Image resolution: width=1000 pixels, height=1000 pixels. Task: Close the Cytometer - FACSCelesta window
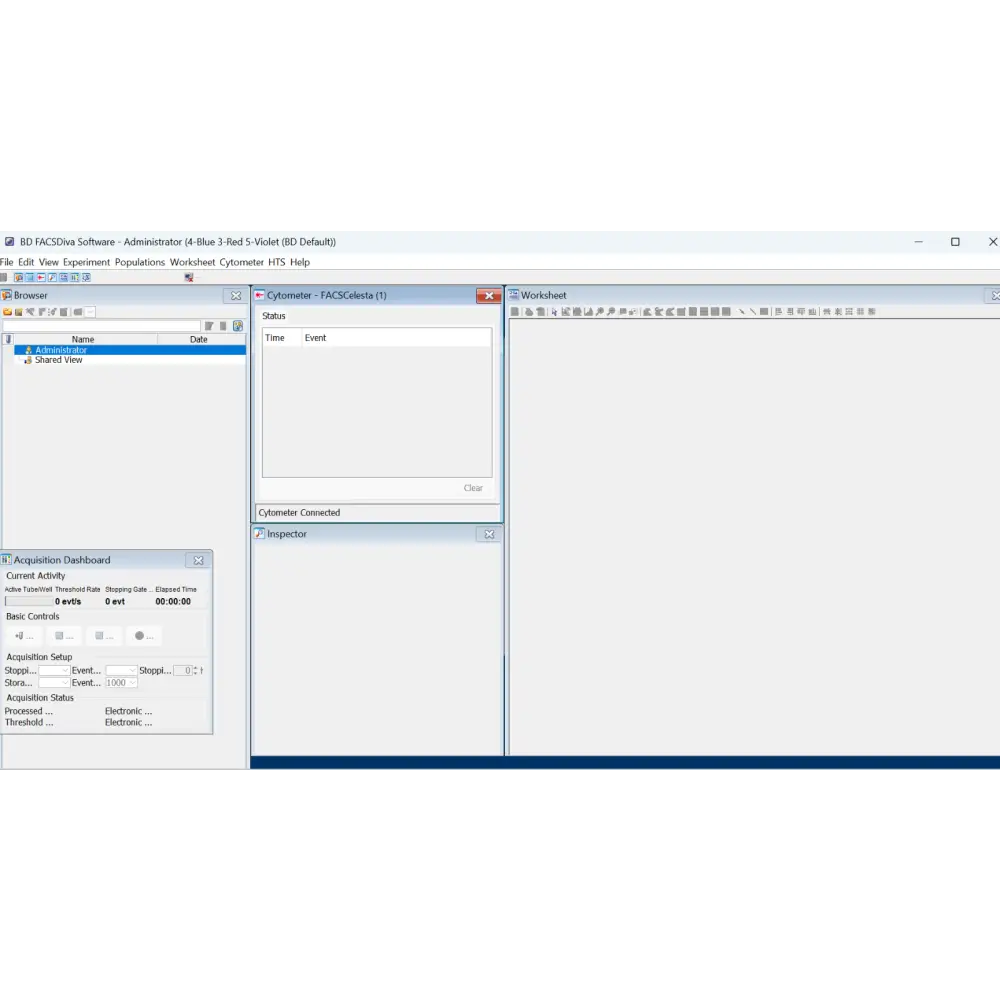click(x=489, y=296)
